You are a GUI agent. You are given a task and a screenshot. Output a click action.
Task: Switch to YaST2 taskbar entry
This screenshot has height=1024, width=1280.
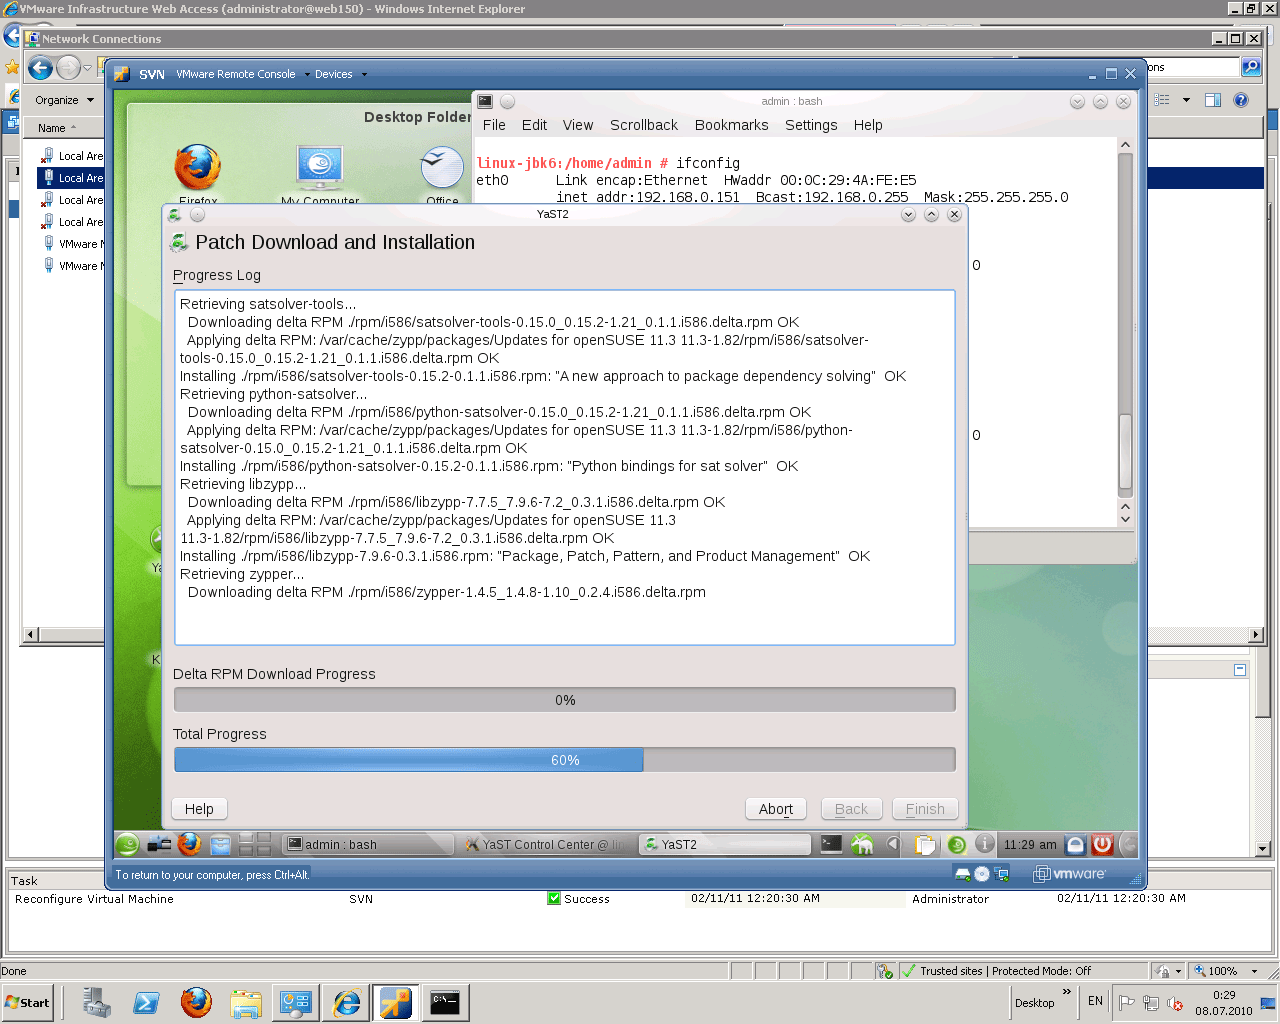[725, 845]
